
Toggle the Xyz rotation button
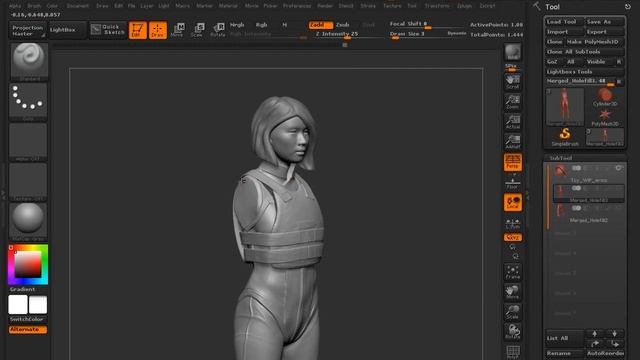pos(513,237)
